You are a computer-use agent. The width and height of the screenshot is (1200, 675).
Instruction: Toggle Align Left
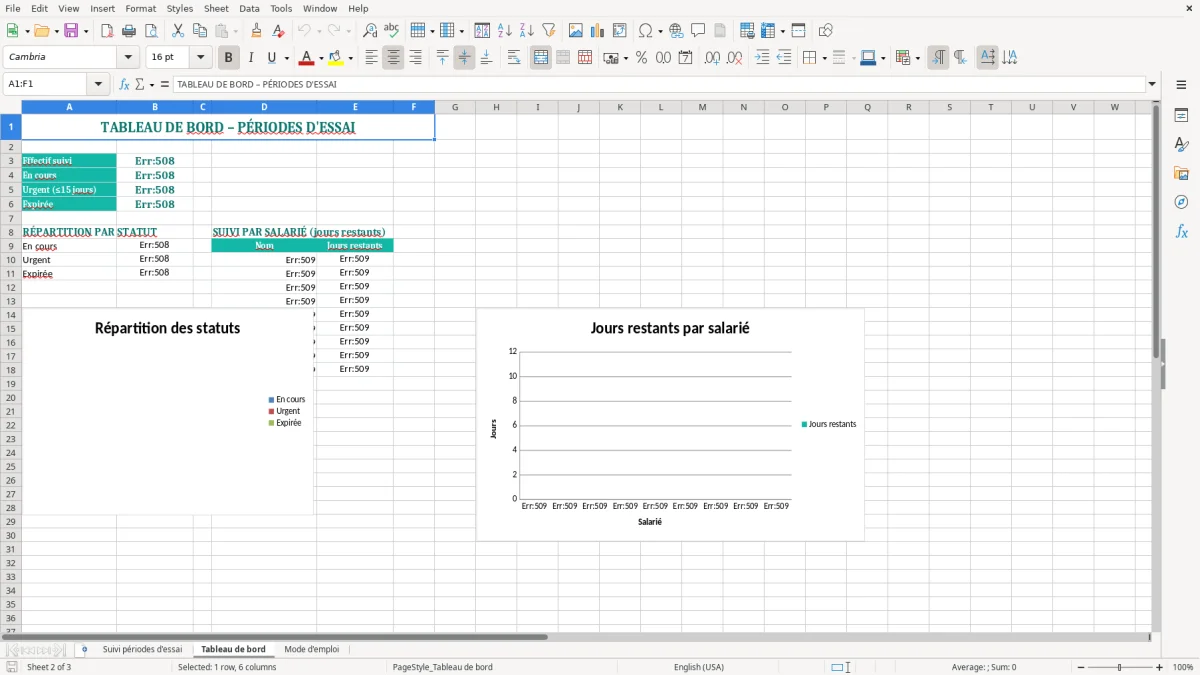pos(371,58)
